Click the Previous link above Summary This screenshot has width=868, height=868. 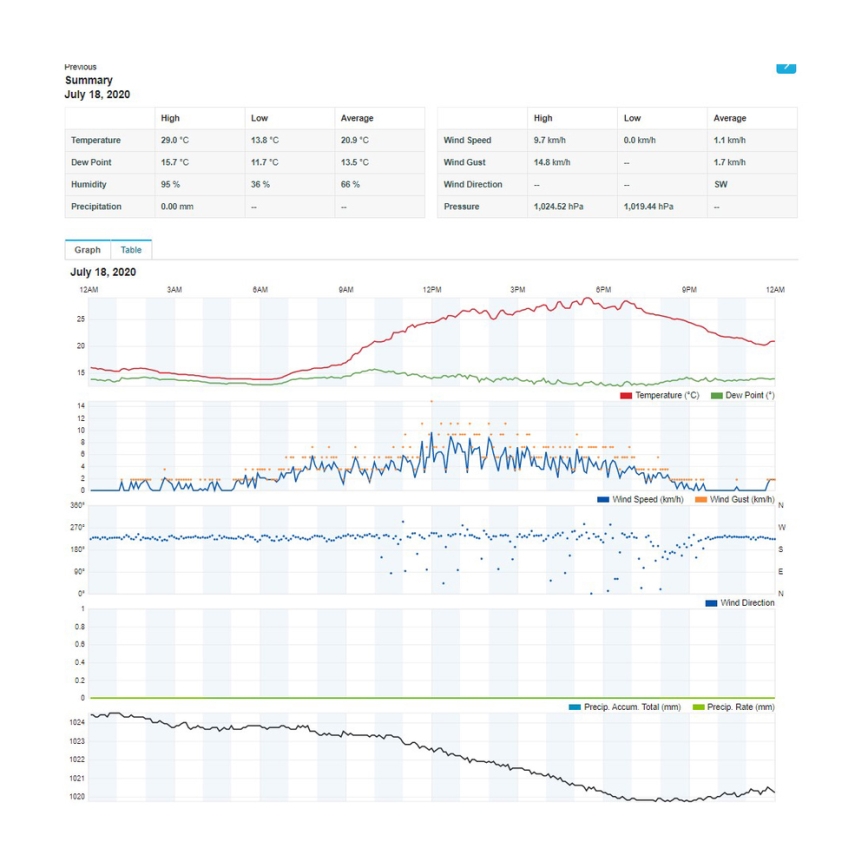(x=80, y=67)
